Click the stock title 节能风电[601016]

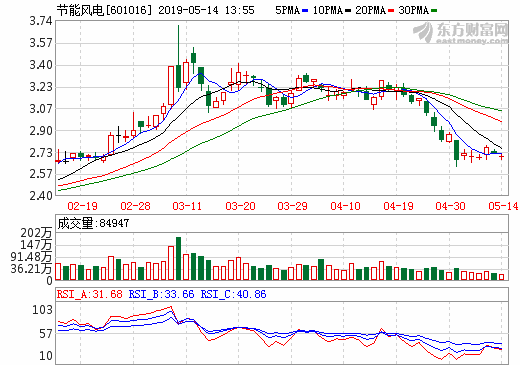[x=104, y=10]
